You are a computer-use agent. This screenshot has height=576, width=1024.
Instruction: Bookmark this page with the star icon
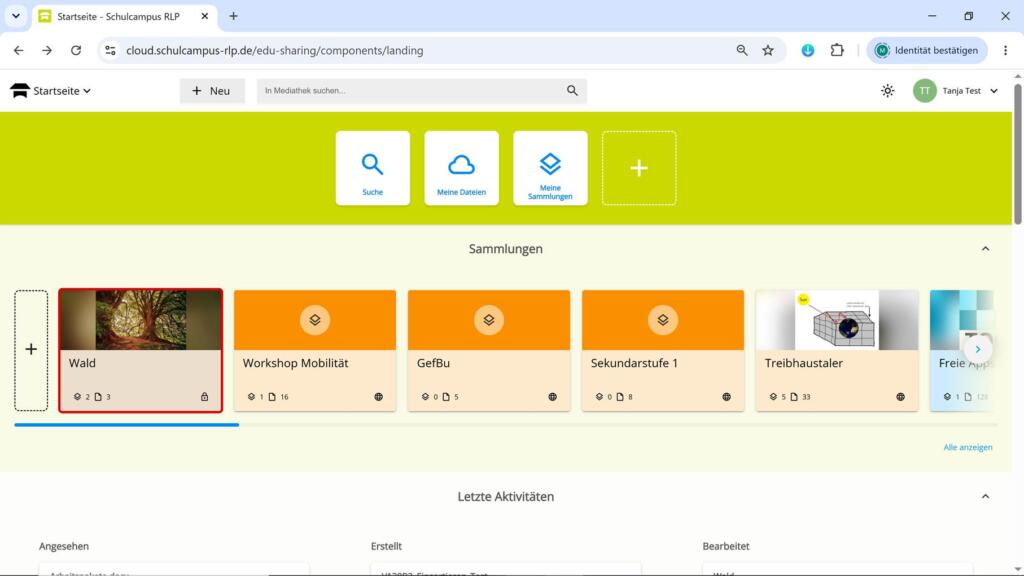point(768,50)
